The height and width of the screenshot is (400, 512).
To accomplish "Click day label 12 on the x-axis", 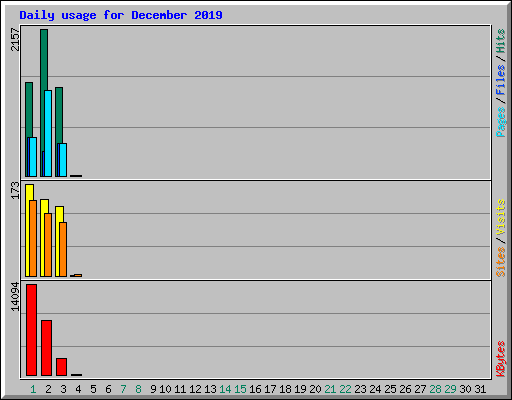I will [x=195, y=389].
